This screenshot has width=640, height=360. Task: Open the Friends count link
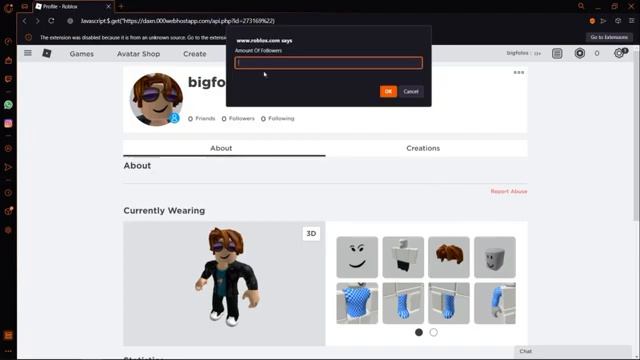point(201,118)
